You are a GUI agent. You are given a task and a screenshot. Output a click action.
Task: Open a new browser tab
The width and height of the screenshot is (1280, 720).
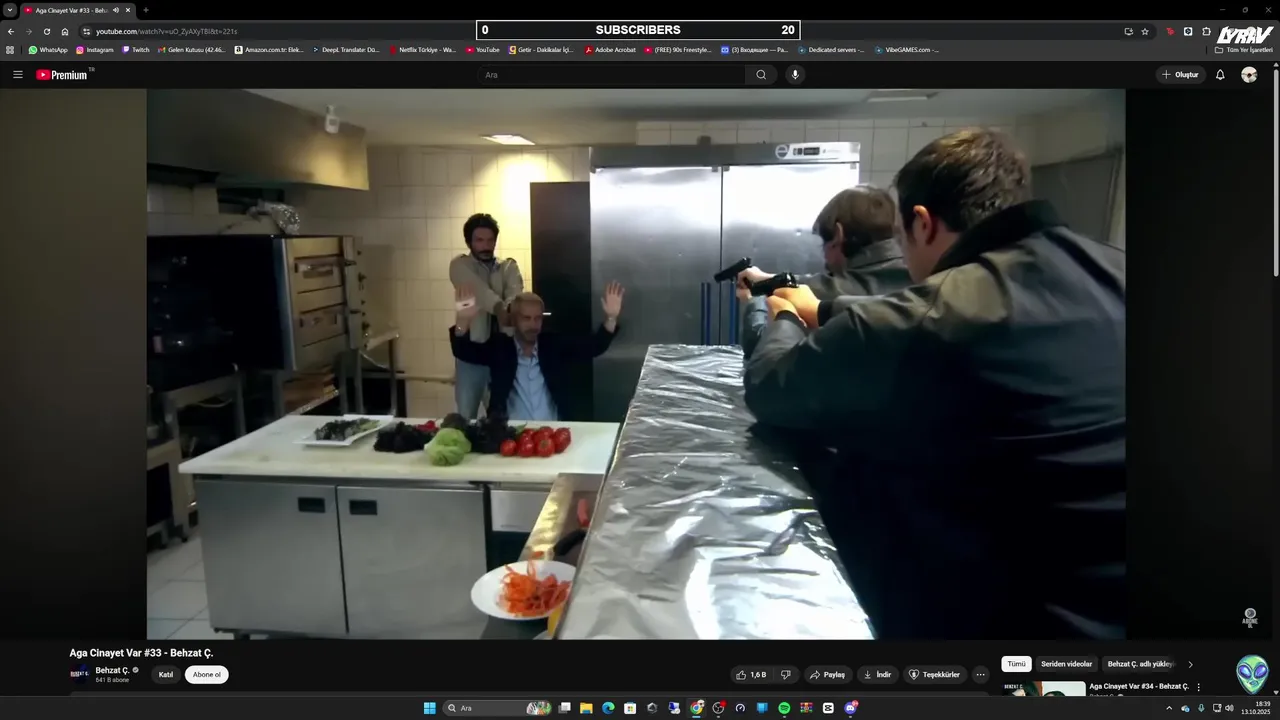click(146, 10)
